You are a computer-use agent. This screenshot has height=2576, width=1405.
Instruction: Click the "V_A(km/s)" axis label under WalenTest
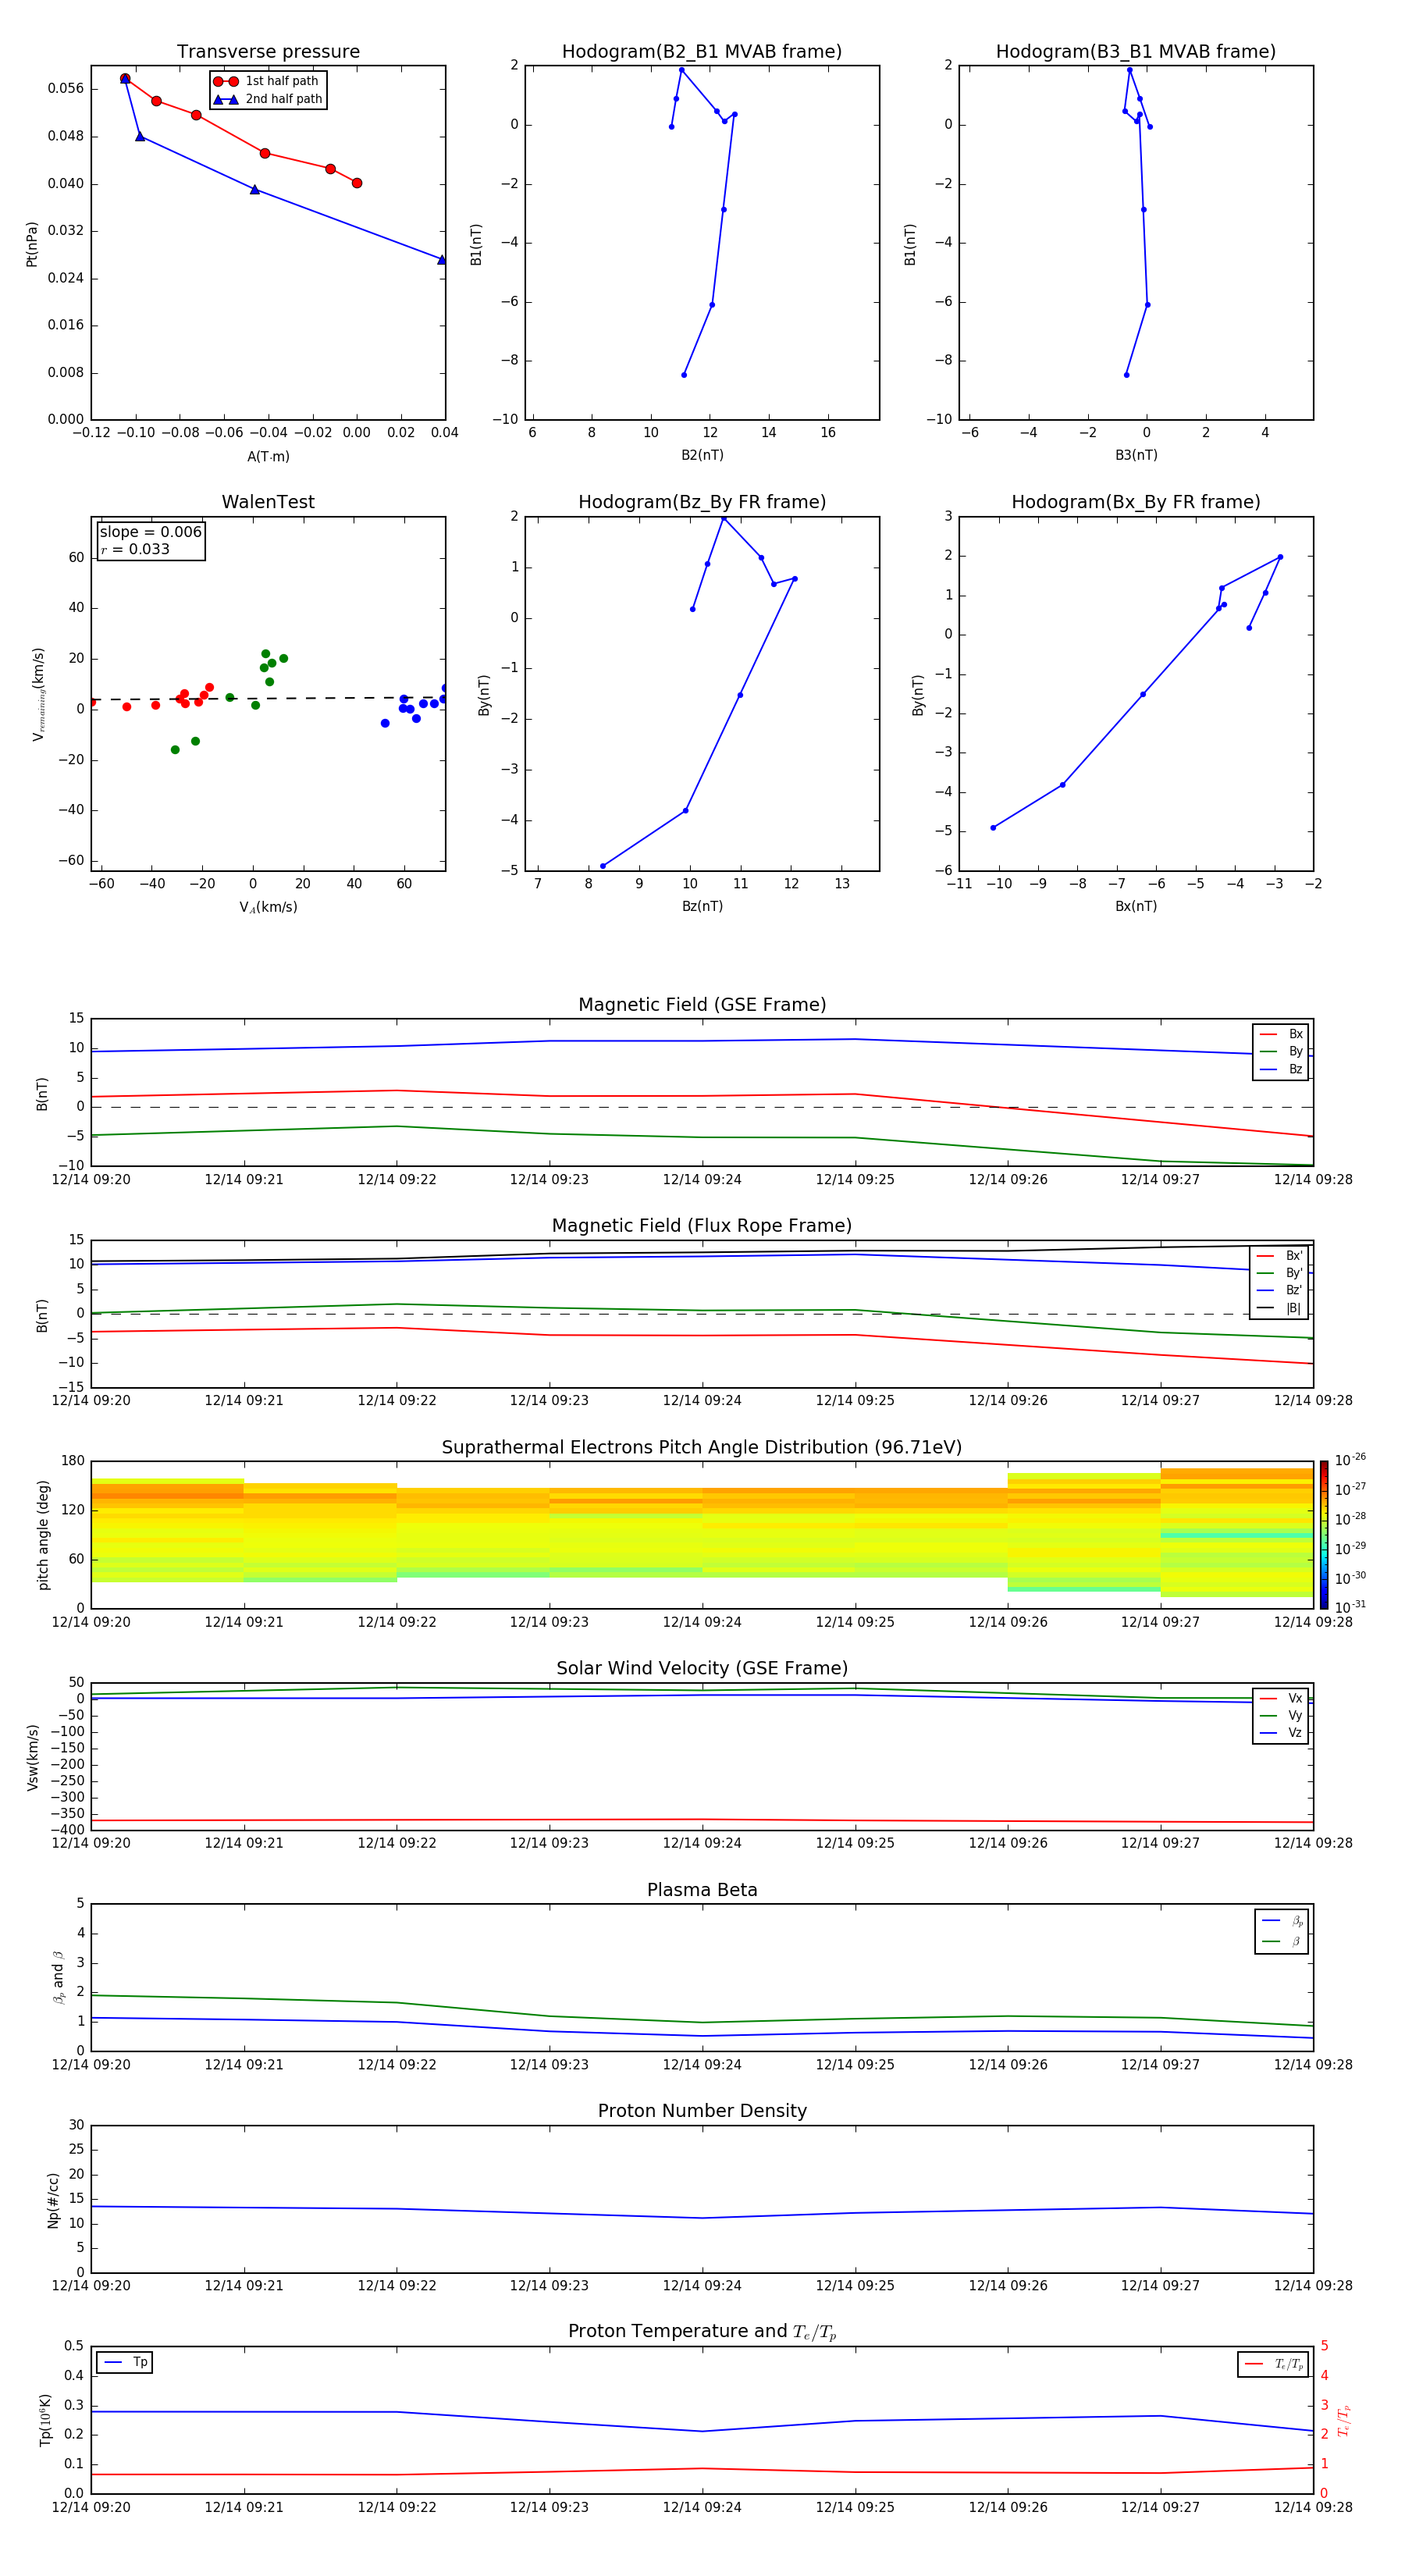coord(268,907)
